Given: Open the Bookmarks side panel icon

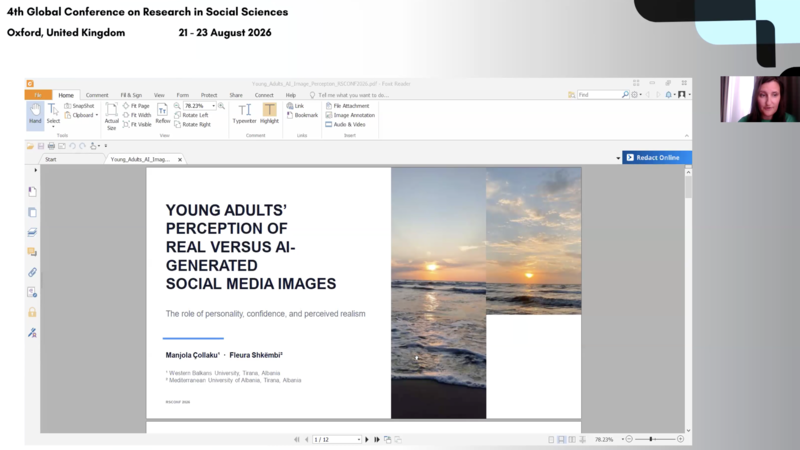Looking at the screenshot, I should click(32, 191).
